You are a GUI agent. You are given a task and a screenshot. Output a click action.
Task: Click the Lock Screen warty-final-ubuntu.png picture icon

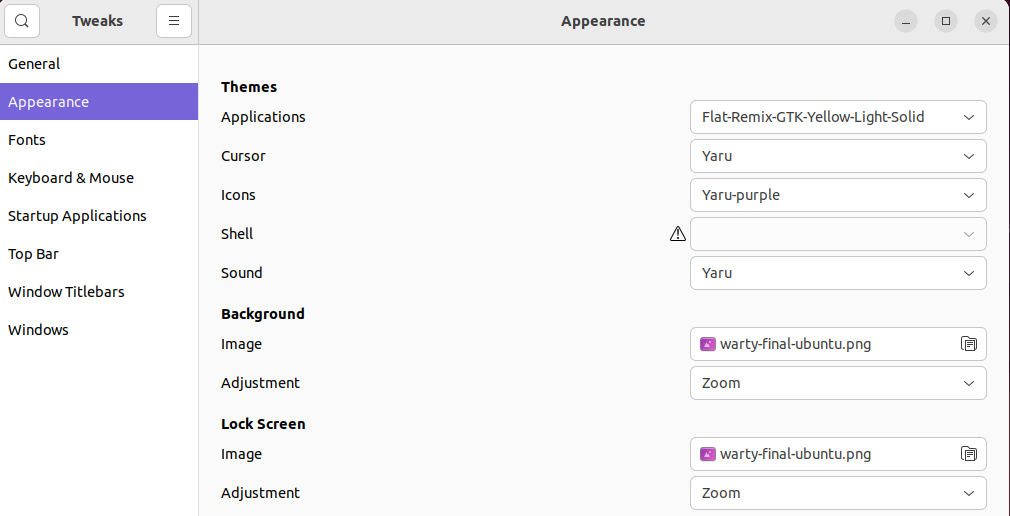(708, 454)
